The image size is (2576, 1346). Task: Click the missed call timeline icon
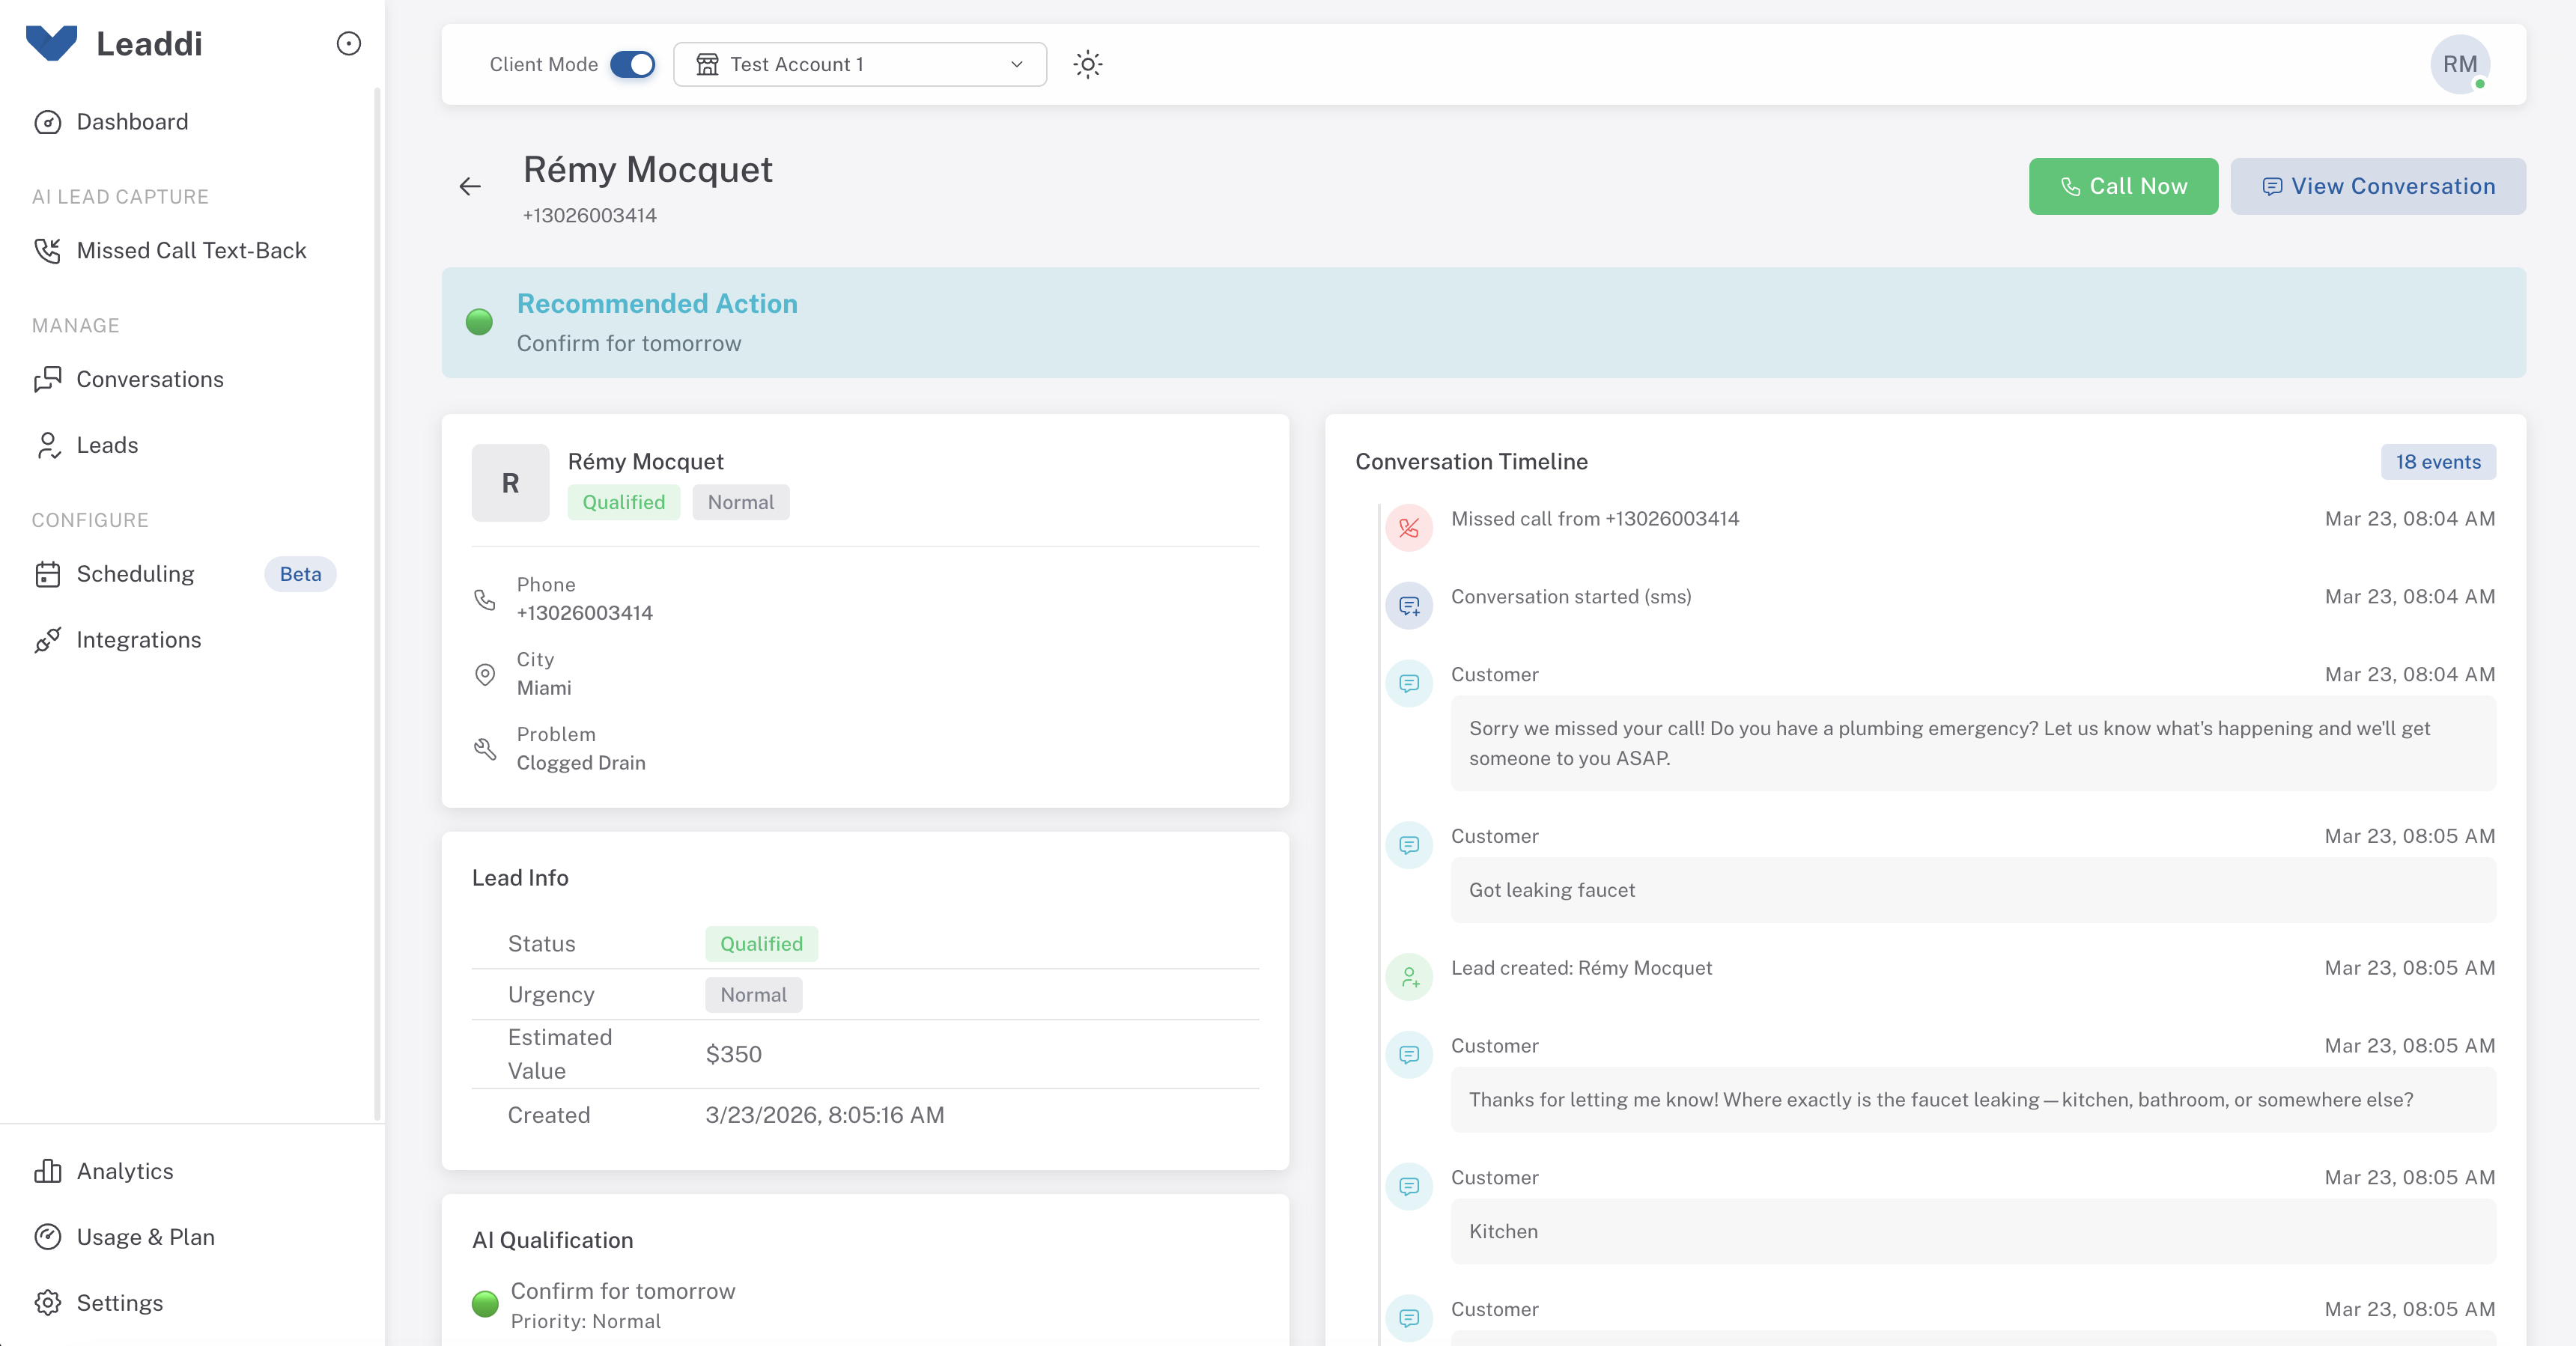pos(1408,527)
